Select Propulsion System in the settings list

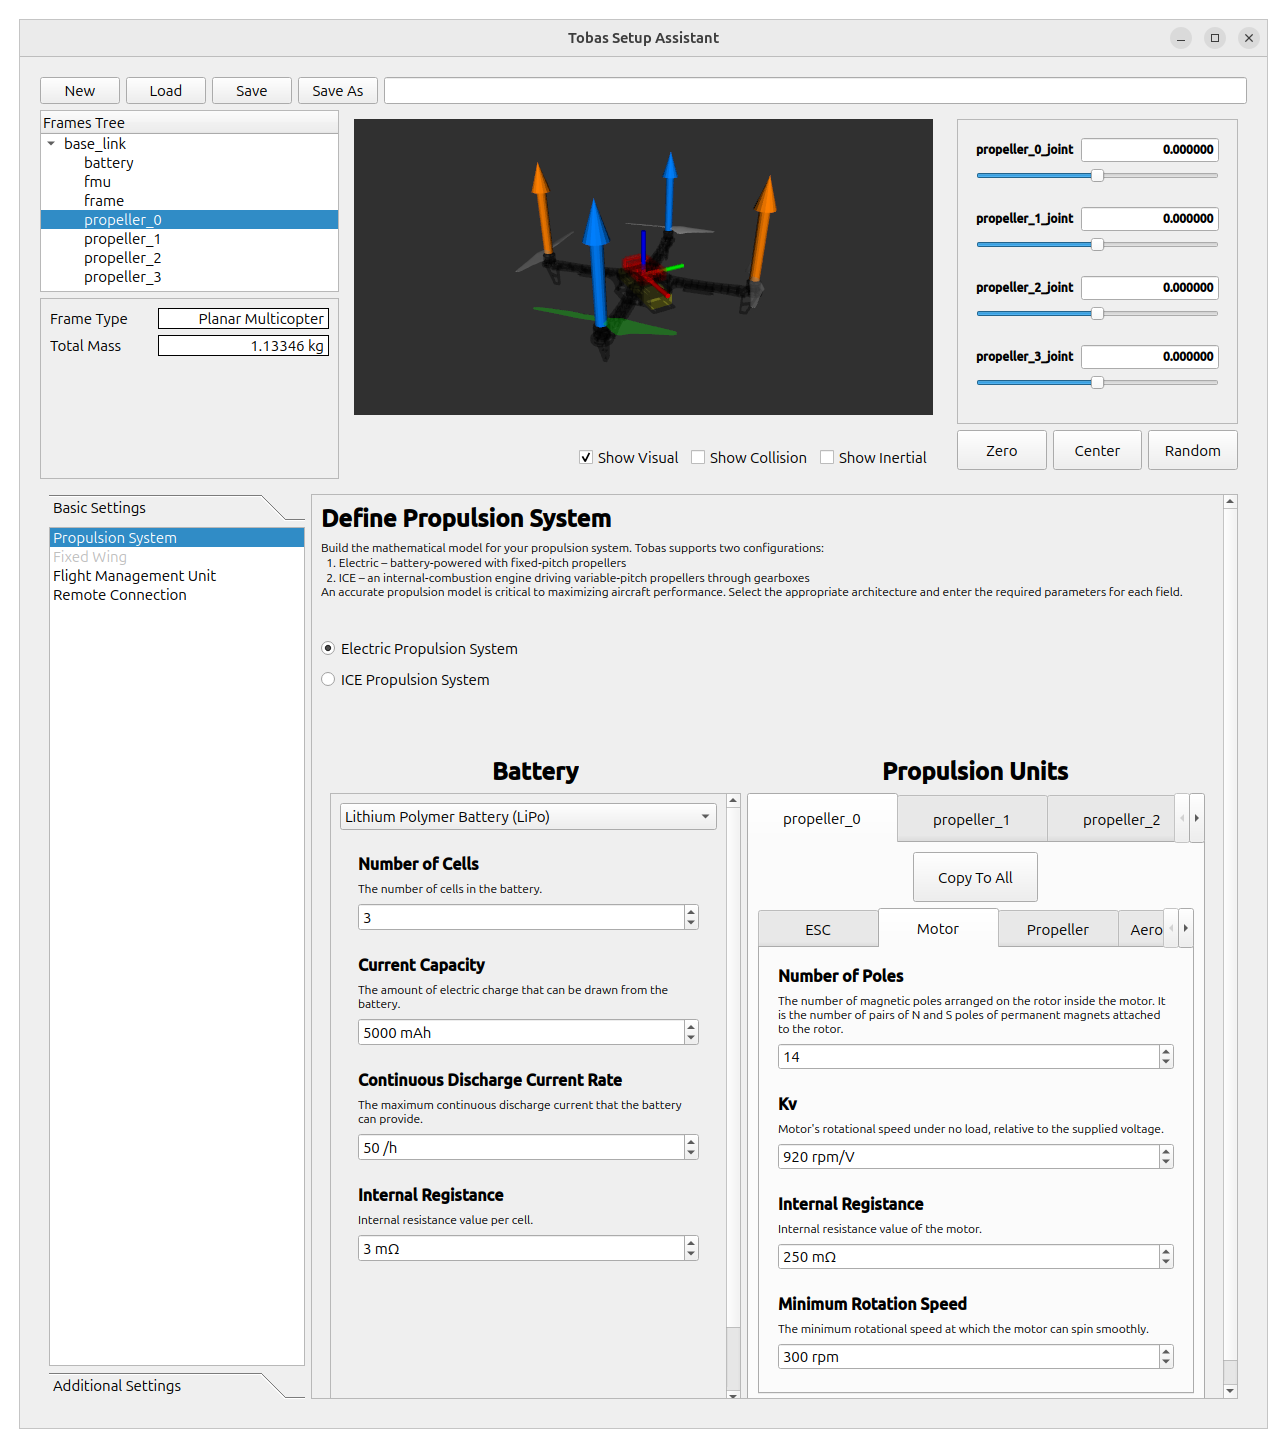pos(177,538)
